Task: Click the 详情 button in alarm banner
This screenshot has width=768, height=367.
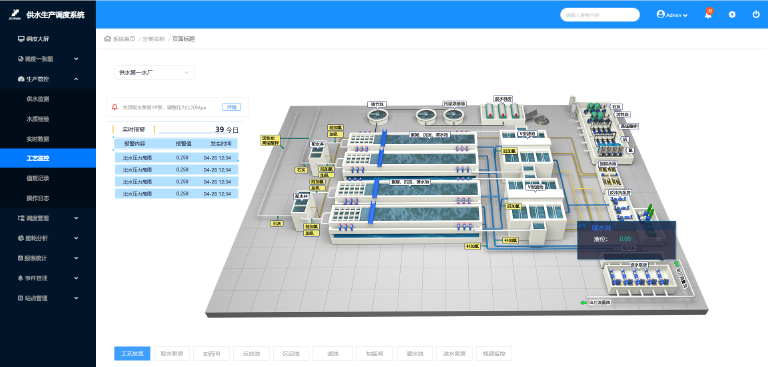Action: 232,107
